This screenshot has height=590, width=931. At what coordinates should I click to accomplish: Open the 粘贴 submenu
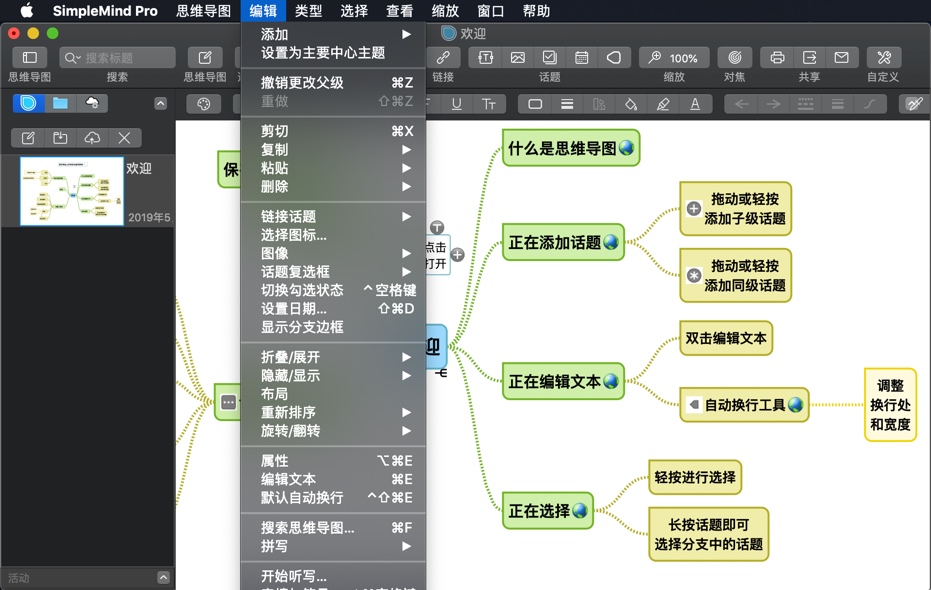tap(333, 168)
